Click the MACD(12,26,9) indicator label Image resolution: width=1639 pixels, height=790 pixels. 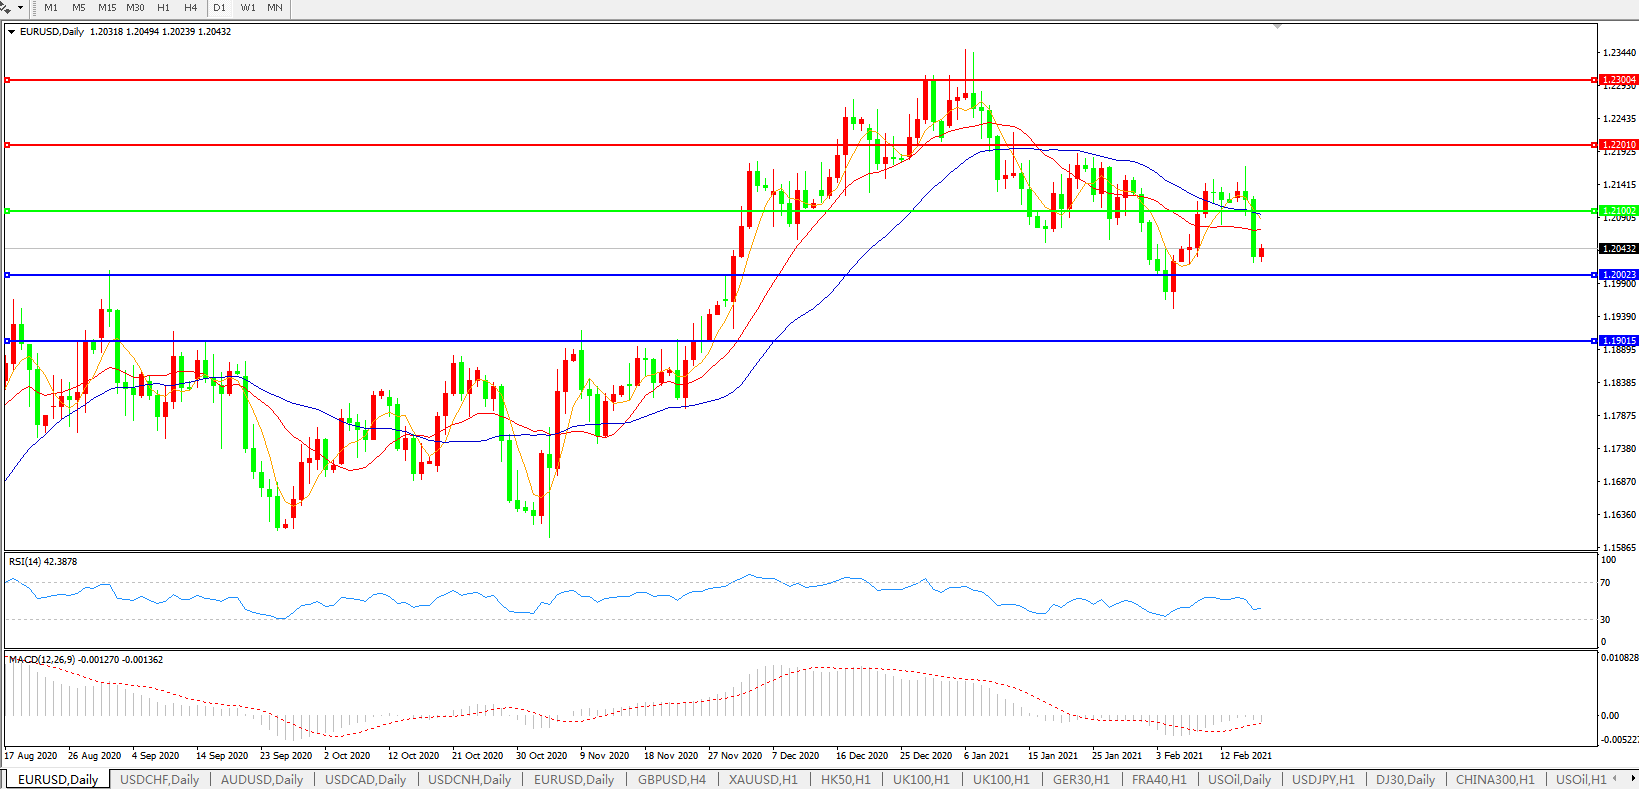85,660
